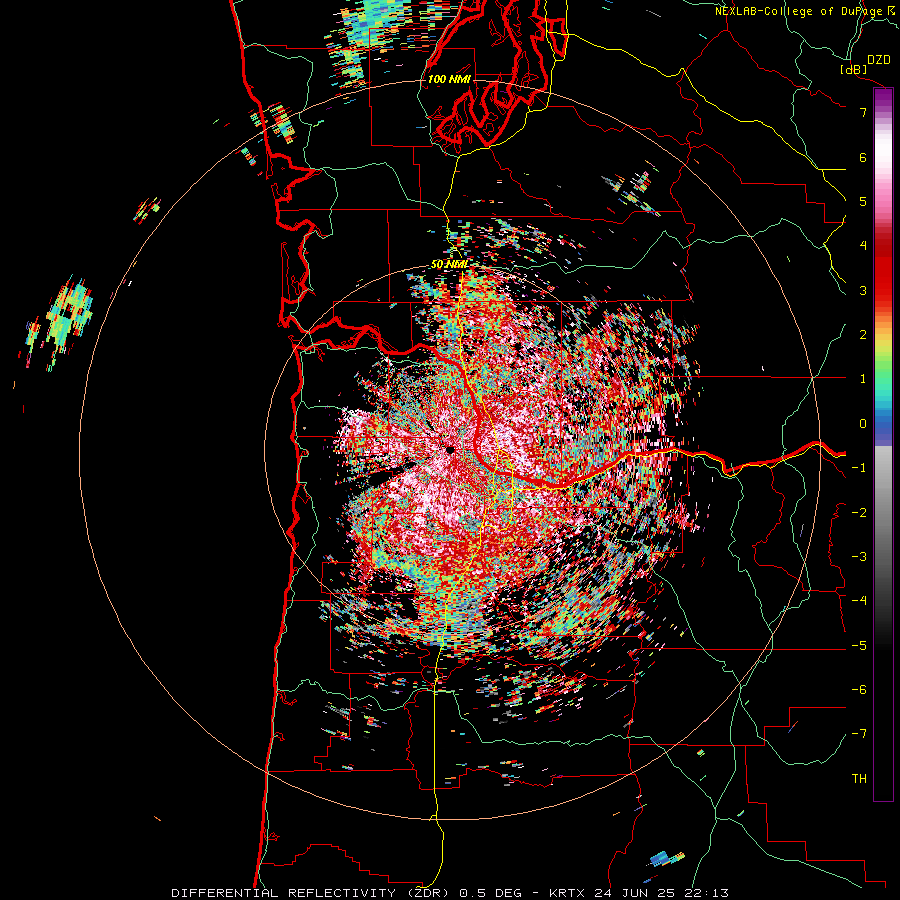Click the positive 6 scale value
Screen dimensions: 900x900
click(x=863, y=157)
